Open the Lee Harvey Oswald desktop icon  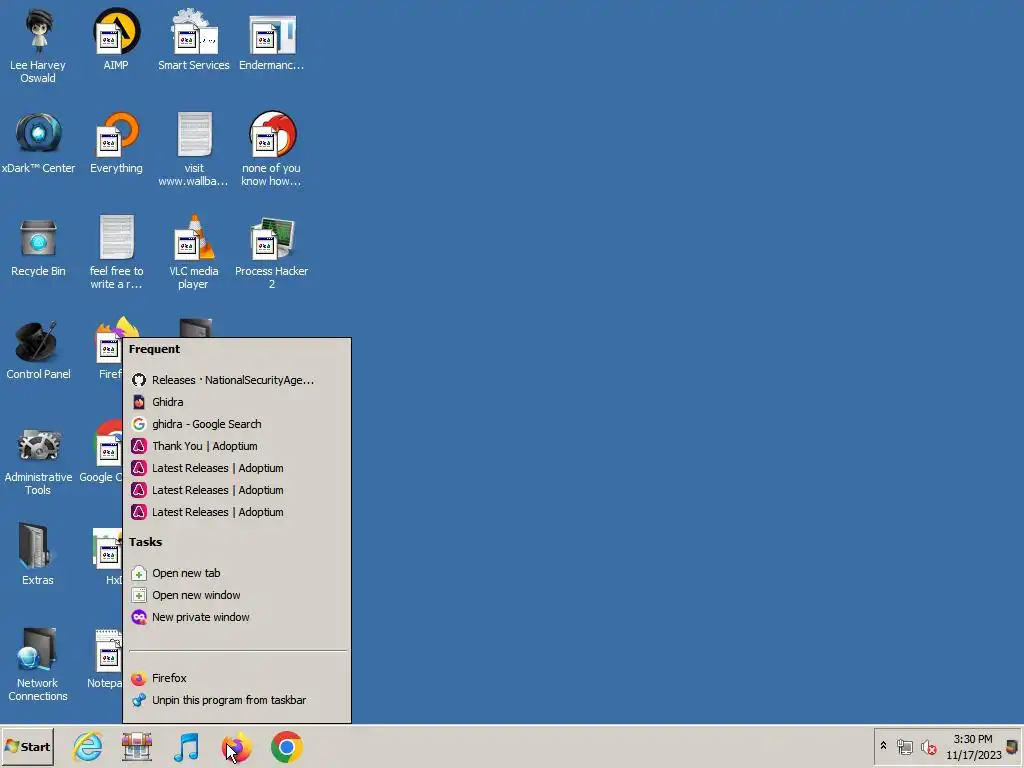click(38, 46)
